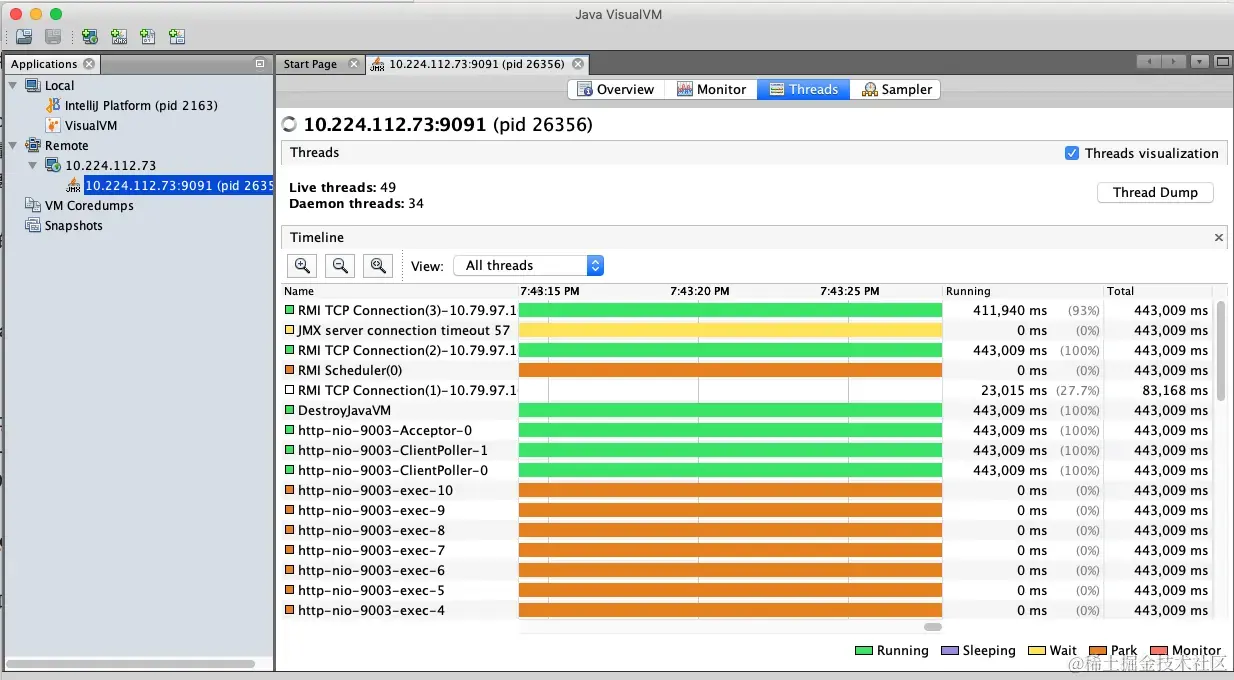
Task: Select the Threads tab
Action: 803,89
